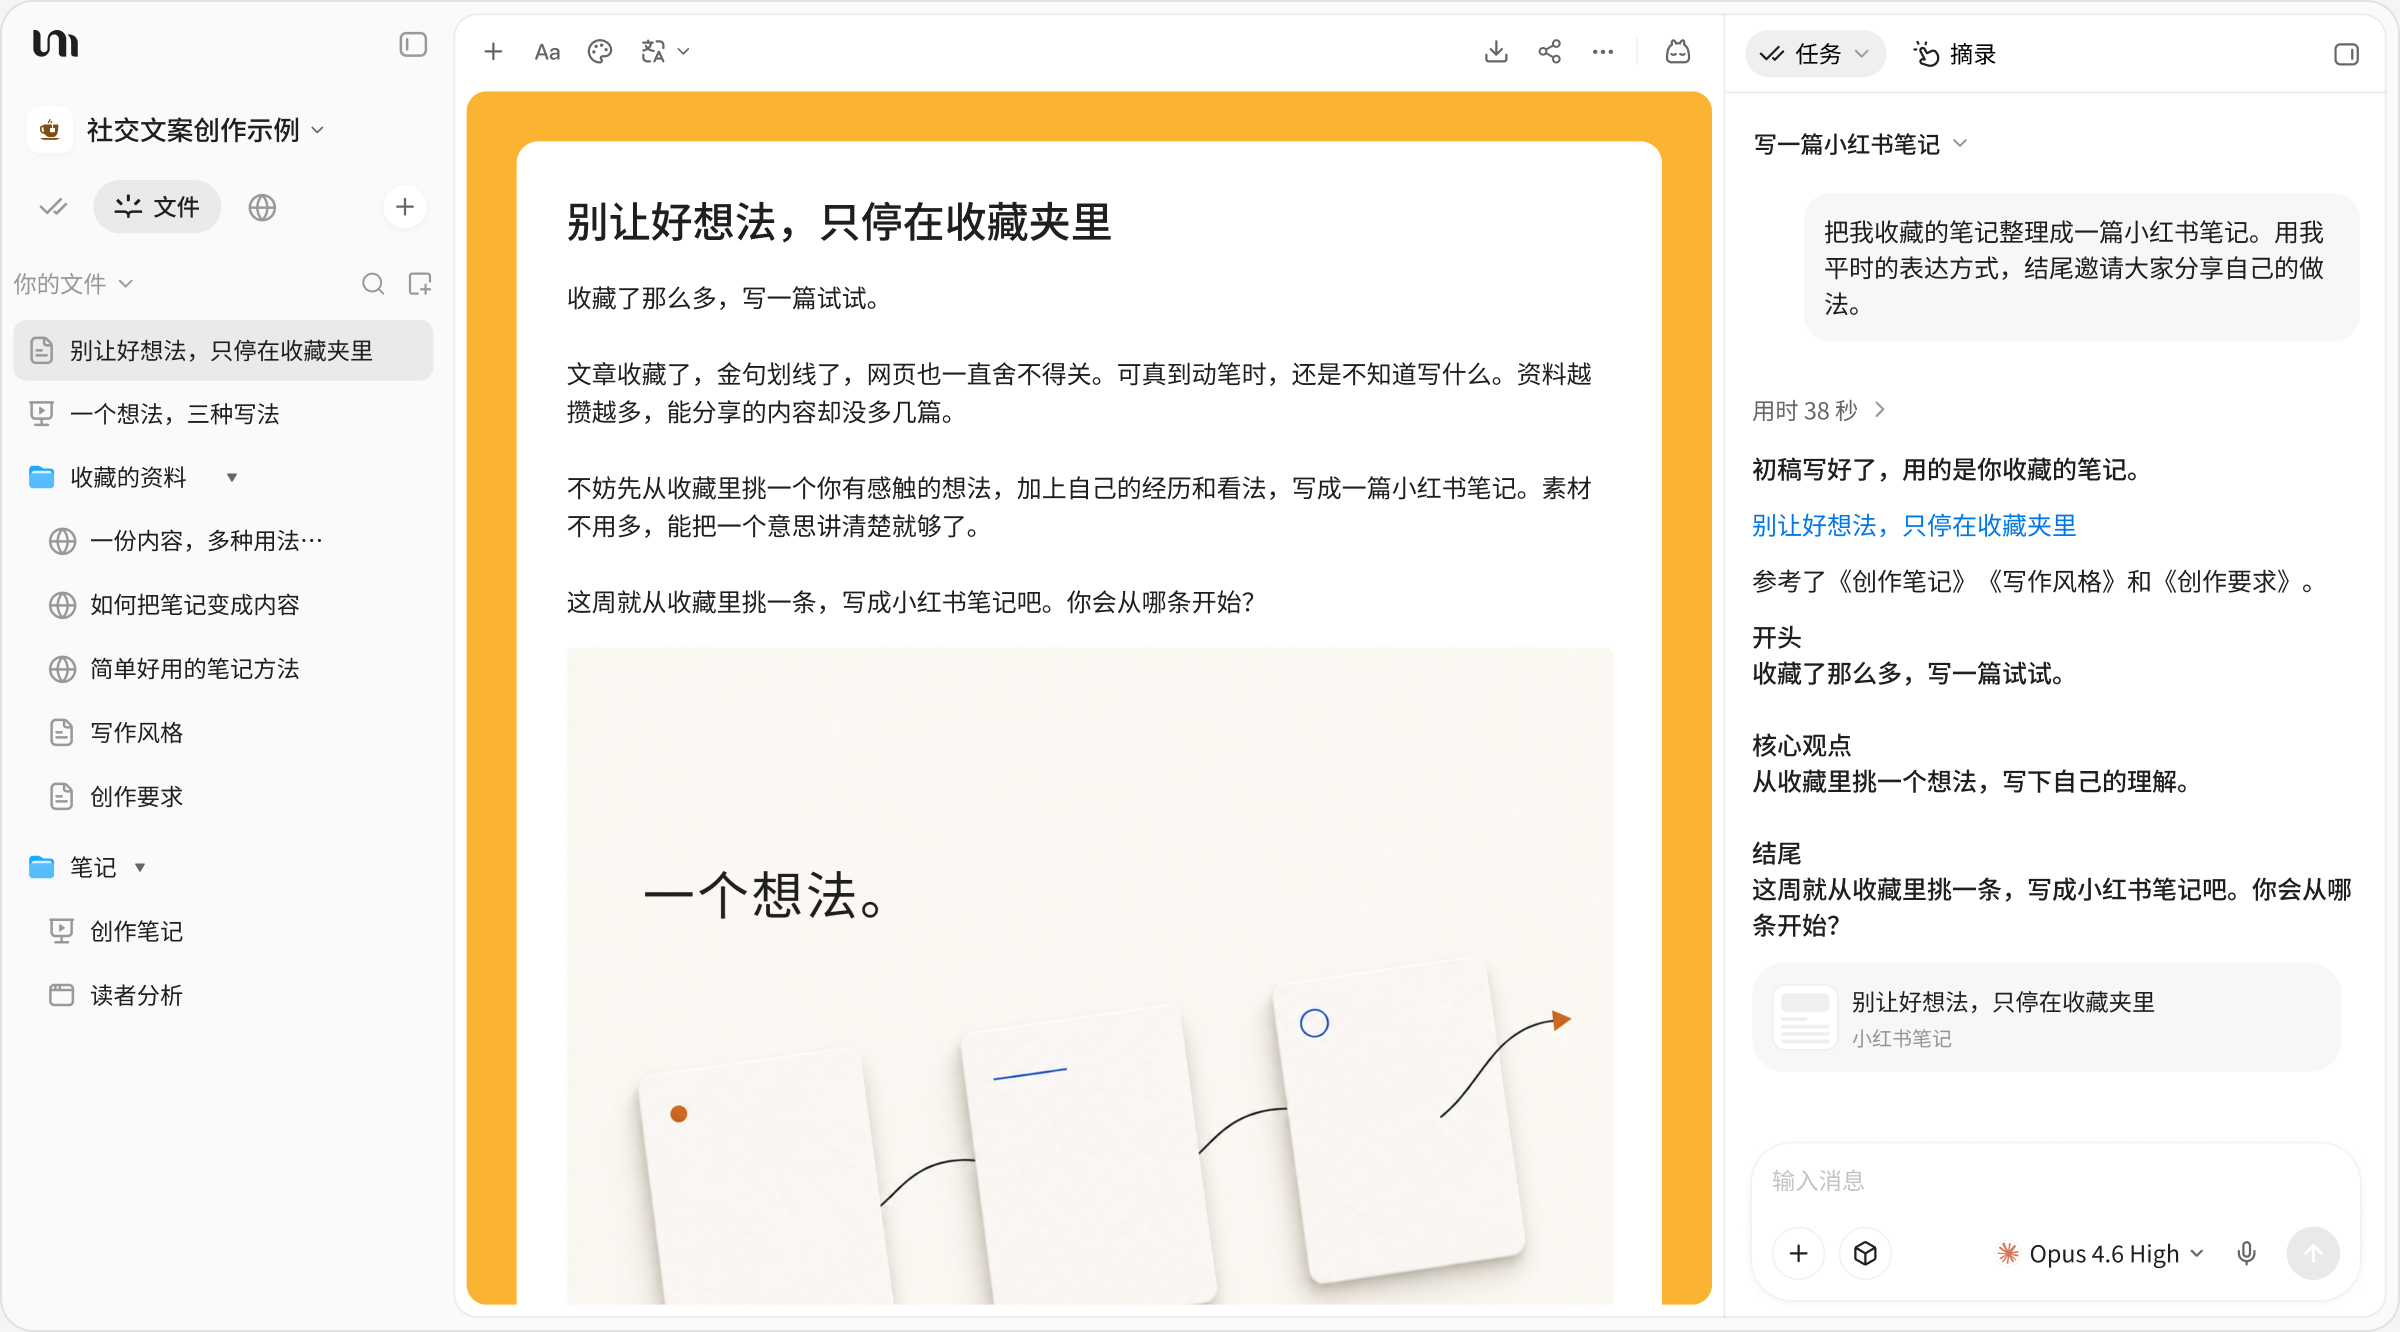This screenshot has height=1332, width=2400.
Task: Click the 一个想法 illustration image
Action: [1090, 975]
